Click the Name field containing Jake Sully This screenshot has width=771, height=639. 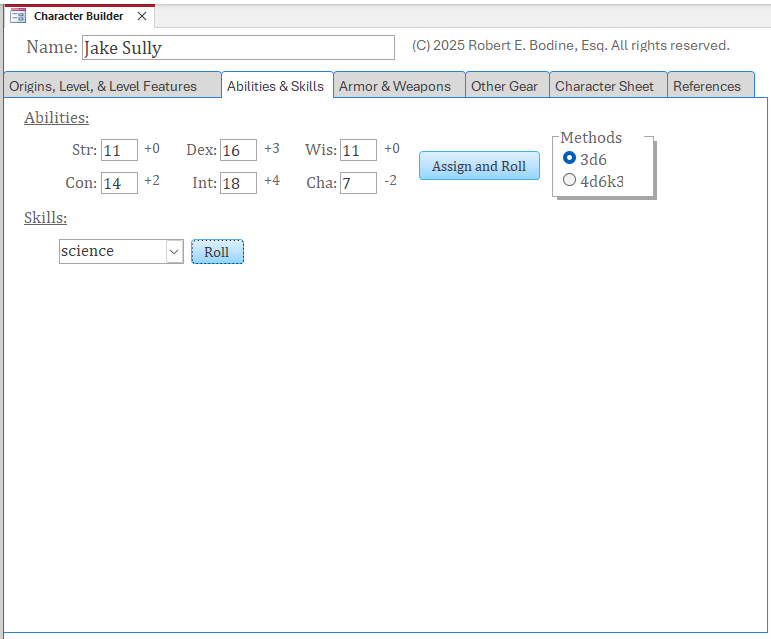(238, 48)
